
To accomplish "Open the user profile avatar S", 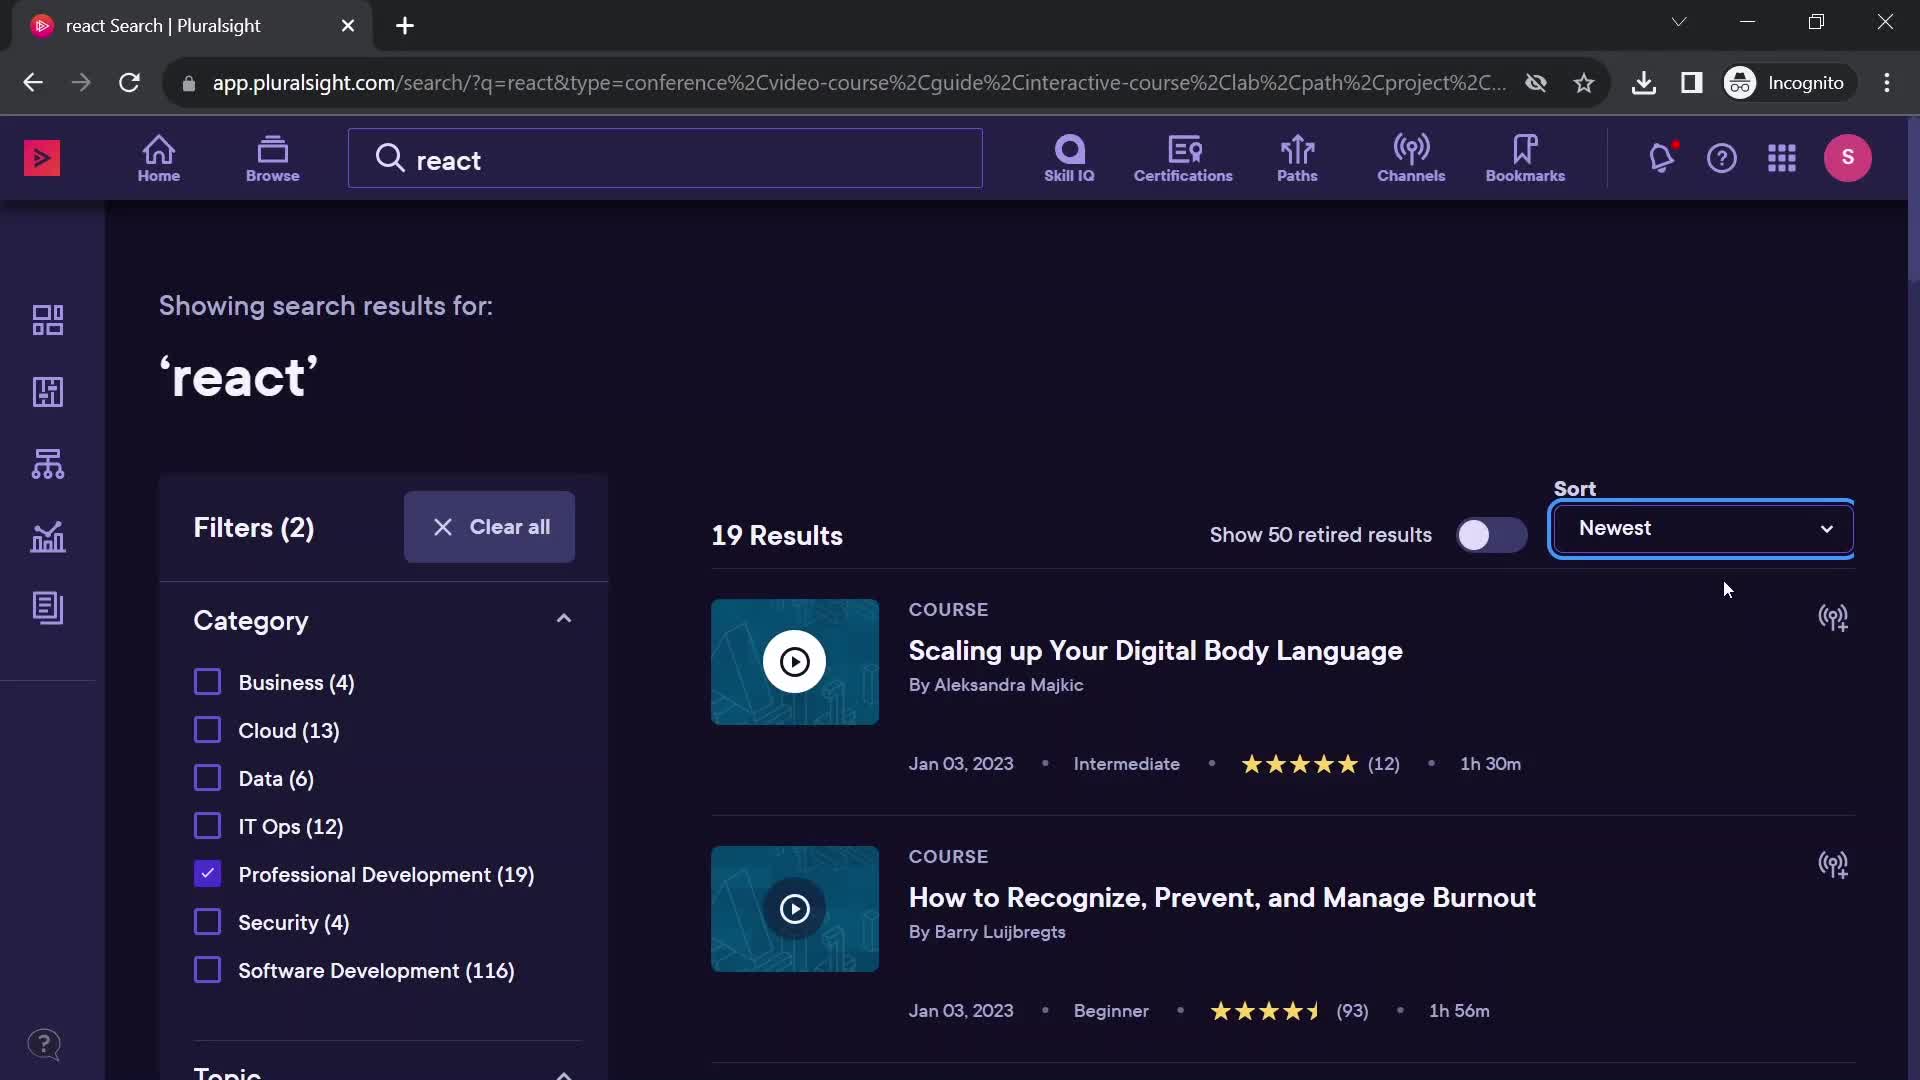I will (1848, 158).
